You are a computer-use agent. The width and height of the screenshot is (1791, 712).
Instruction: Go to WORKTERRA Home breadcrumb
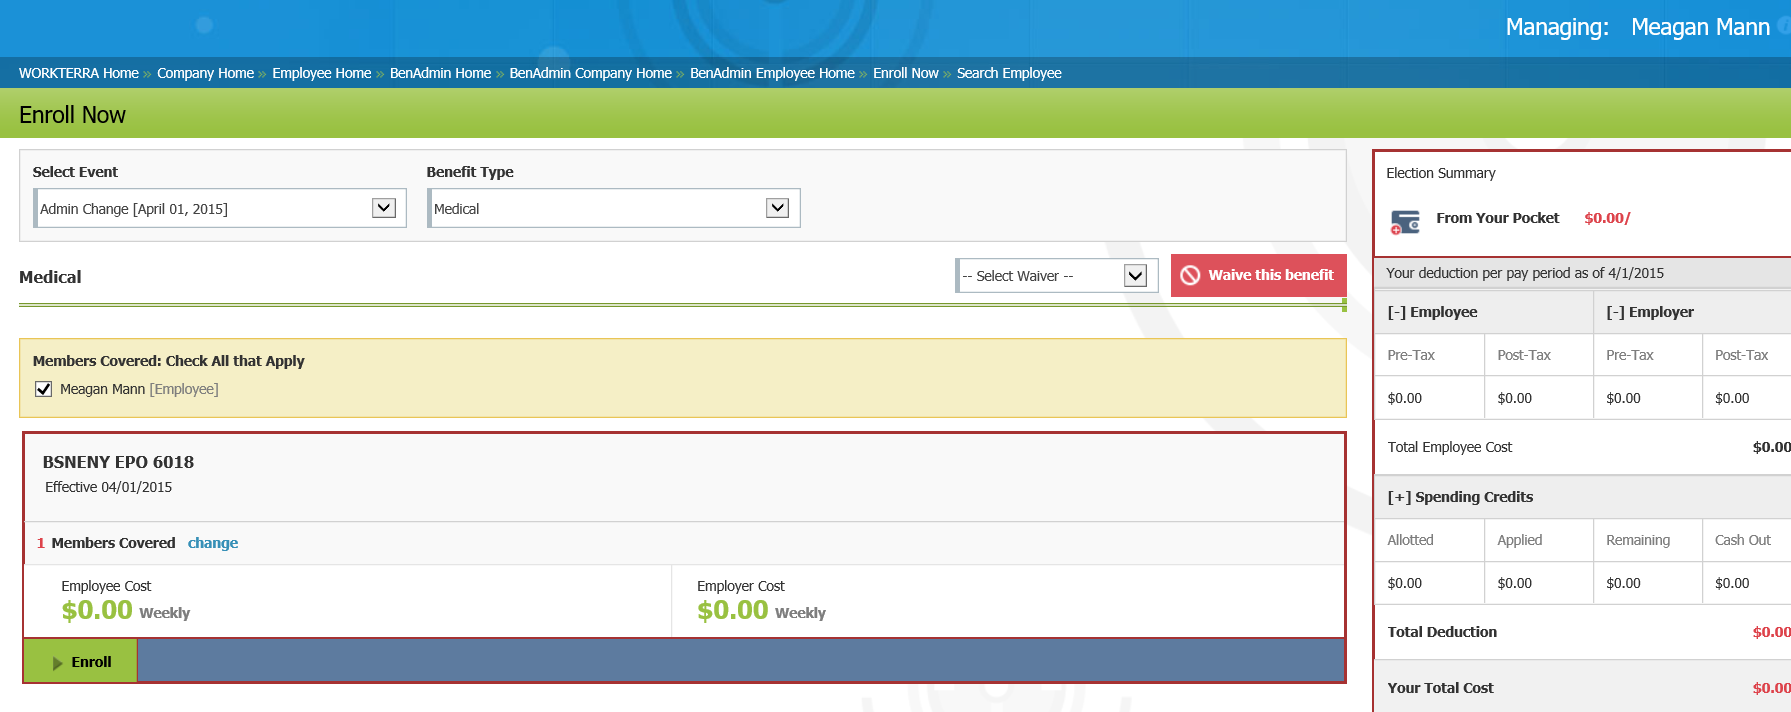[79, 73]
